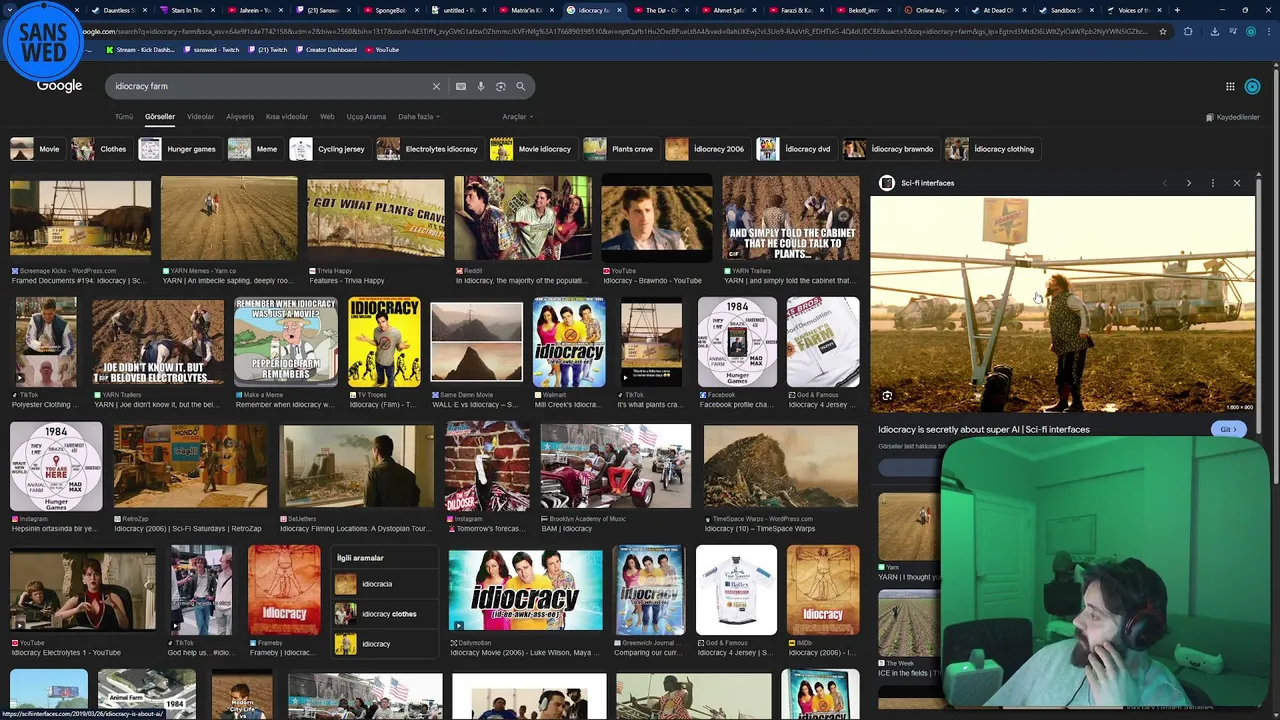The height and width of the screenshot is (720, 1280).
Task: Filter images by Hunger games chip
Action: 178,149
